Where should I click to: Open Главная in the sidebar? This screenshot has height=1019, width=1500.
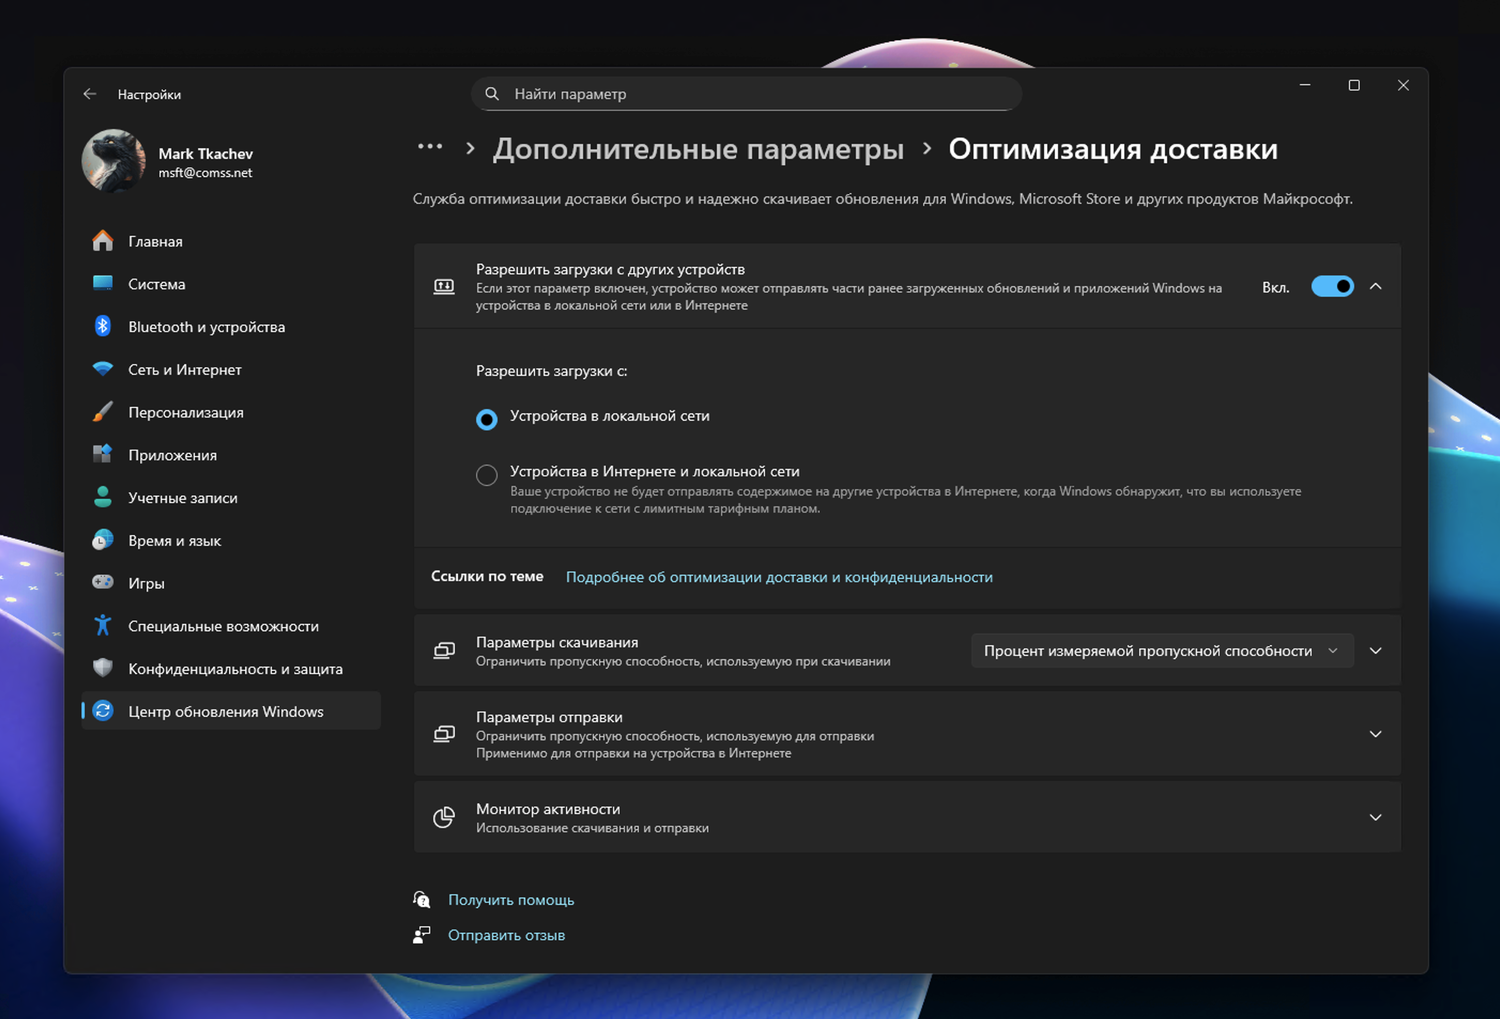pos(231,241)
